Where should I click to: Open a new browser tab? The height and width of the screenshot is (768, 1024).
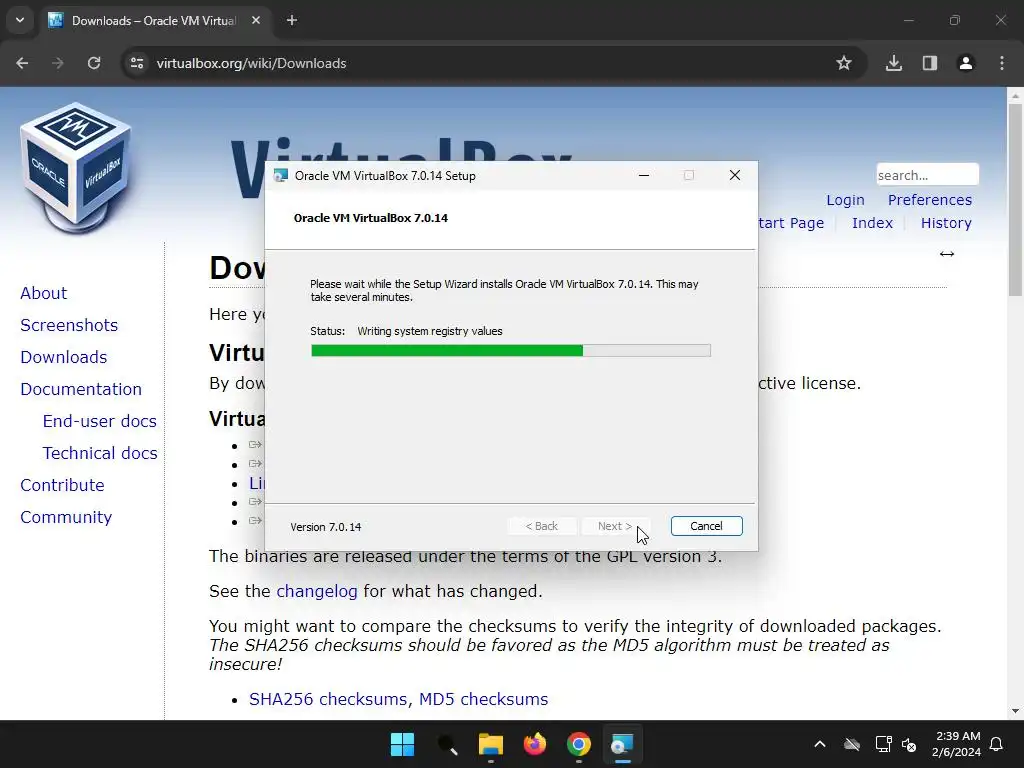coord(292,20)
